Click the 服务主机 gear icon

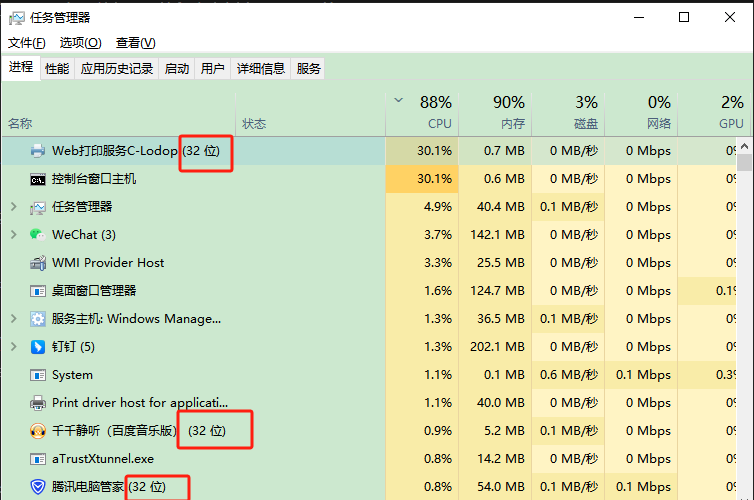38,319
